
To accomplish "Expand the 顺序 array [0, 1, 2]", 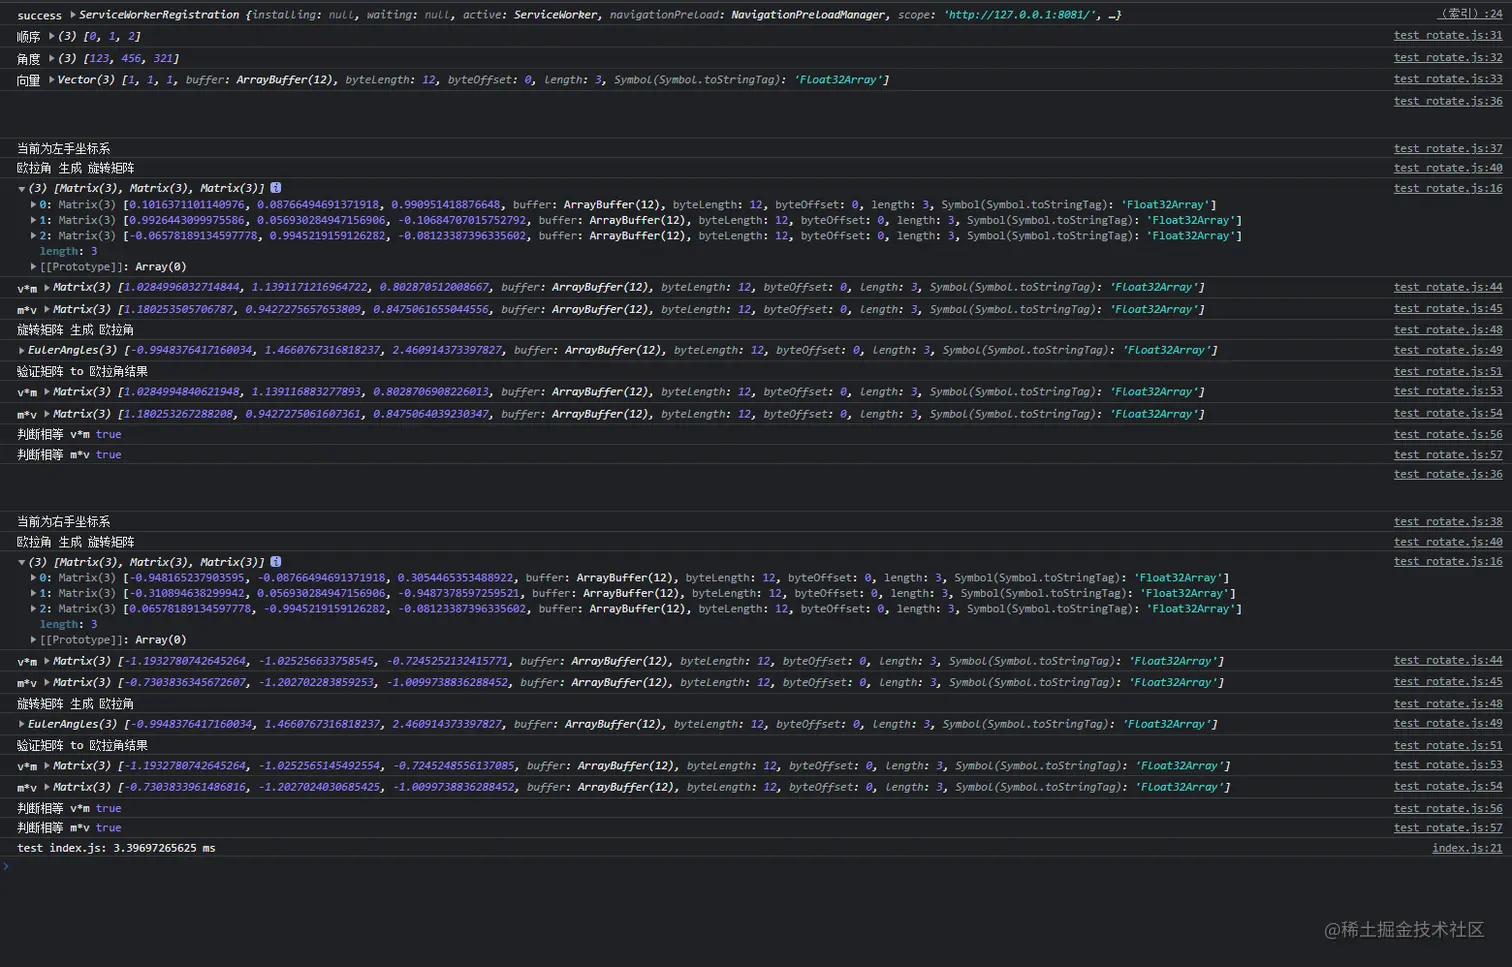I will coord(51,36).
